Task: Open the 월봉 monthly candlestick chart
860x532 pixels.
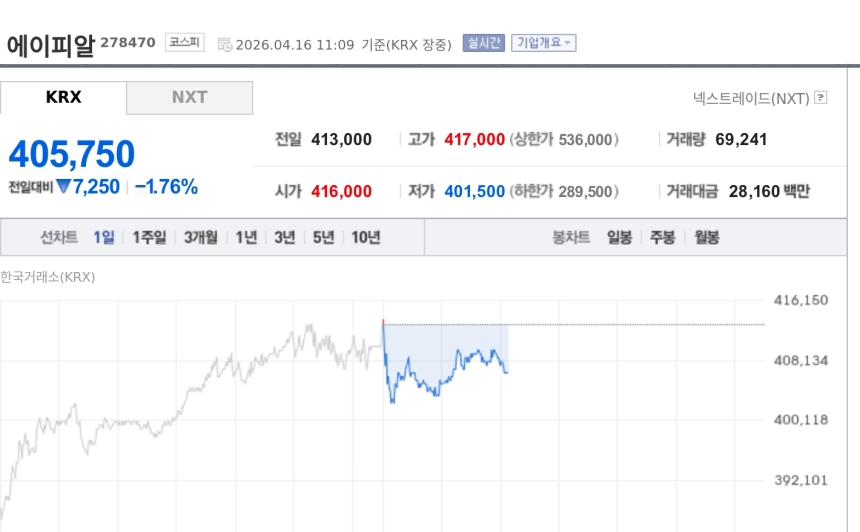Action: (706, 237)
